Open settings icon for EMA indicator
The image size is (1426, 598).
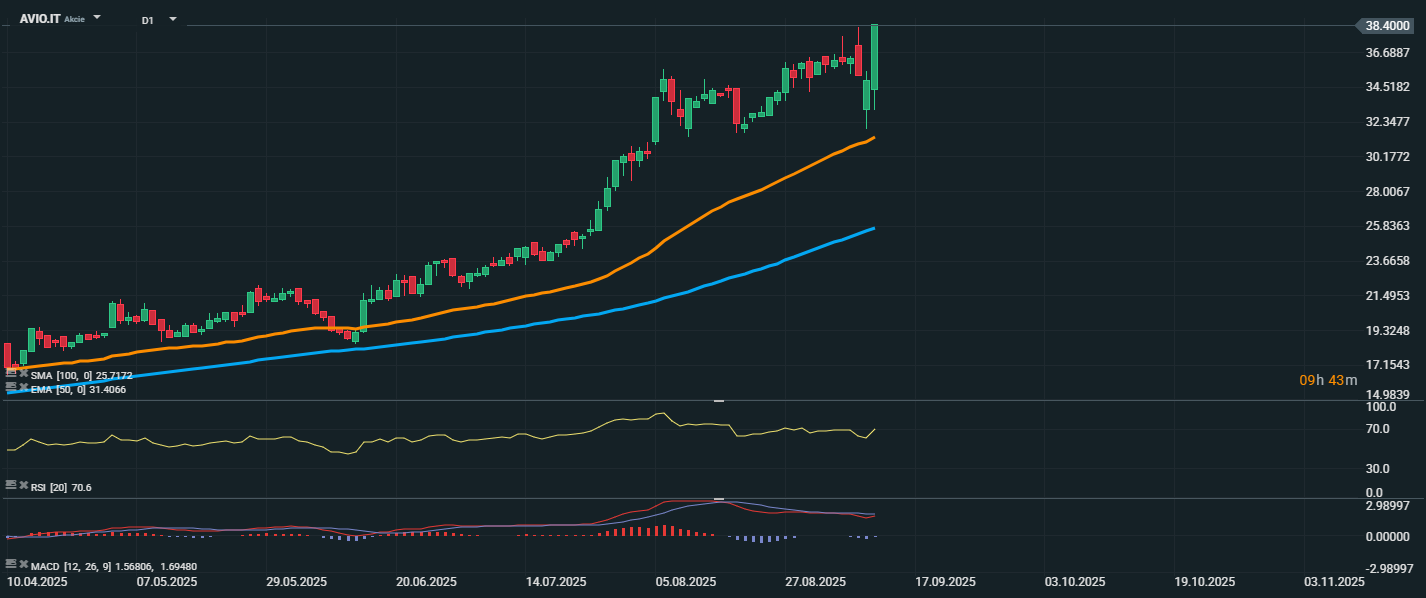[11, 387]
